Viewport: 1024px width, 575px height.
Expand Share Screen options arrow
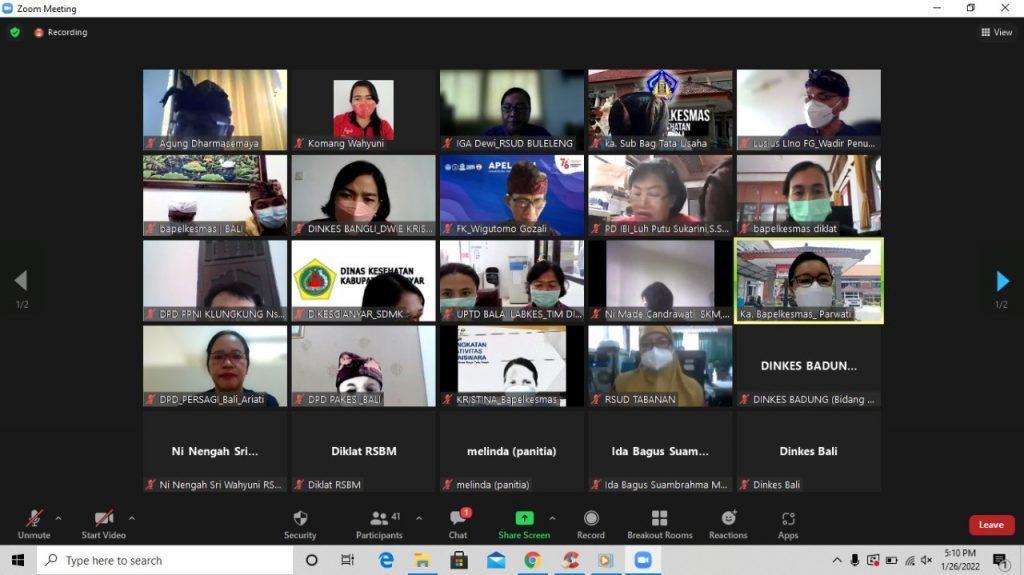tap(552, 518)
